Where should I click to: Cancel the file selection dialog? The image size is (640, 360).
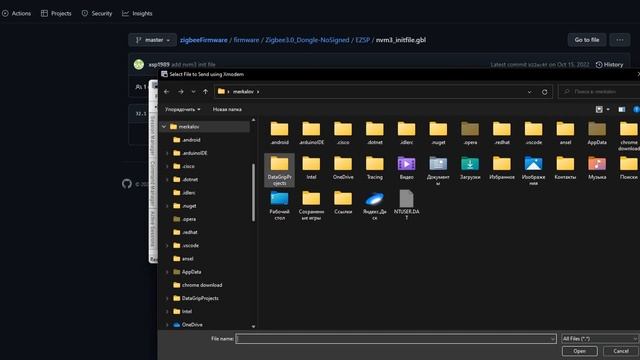[x=621, y=351]
